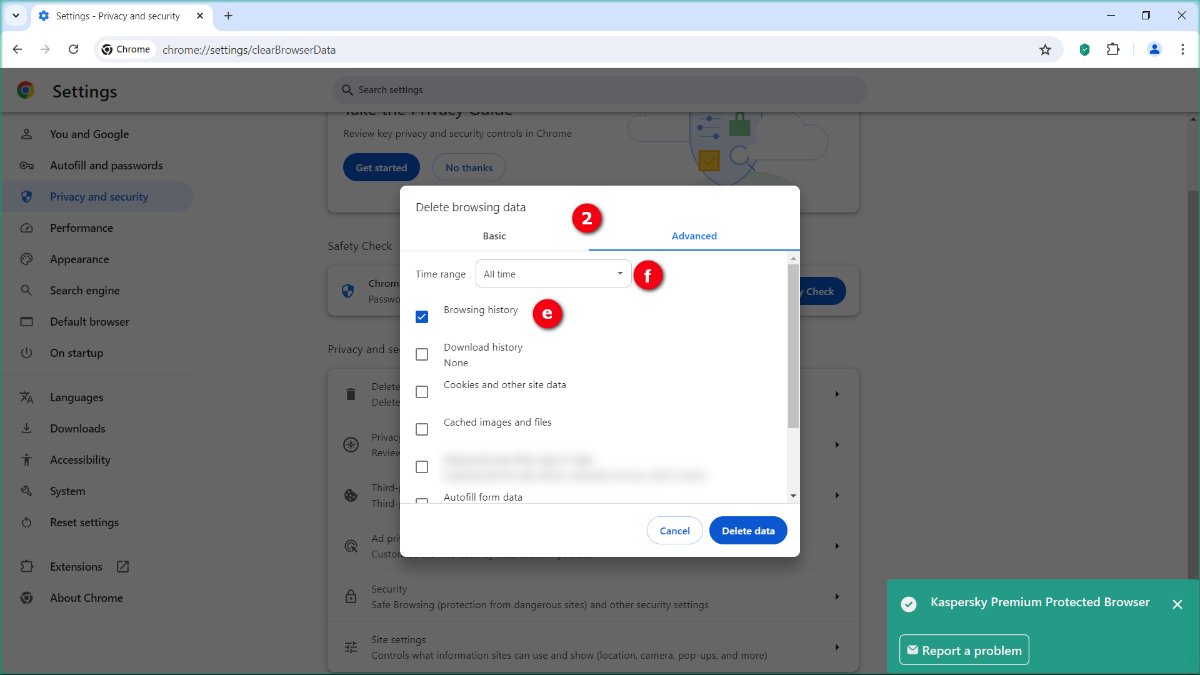Screen dimensions: 1200x675
Task: Select the Settings browser tab
Action: 119,16
